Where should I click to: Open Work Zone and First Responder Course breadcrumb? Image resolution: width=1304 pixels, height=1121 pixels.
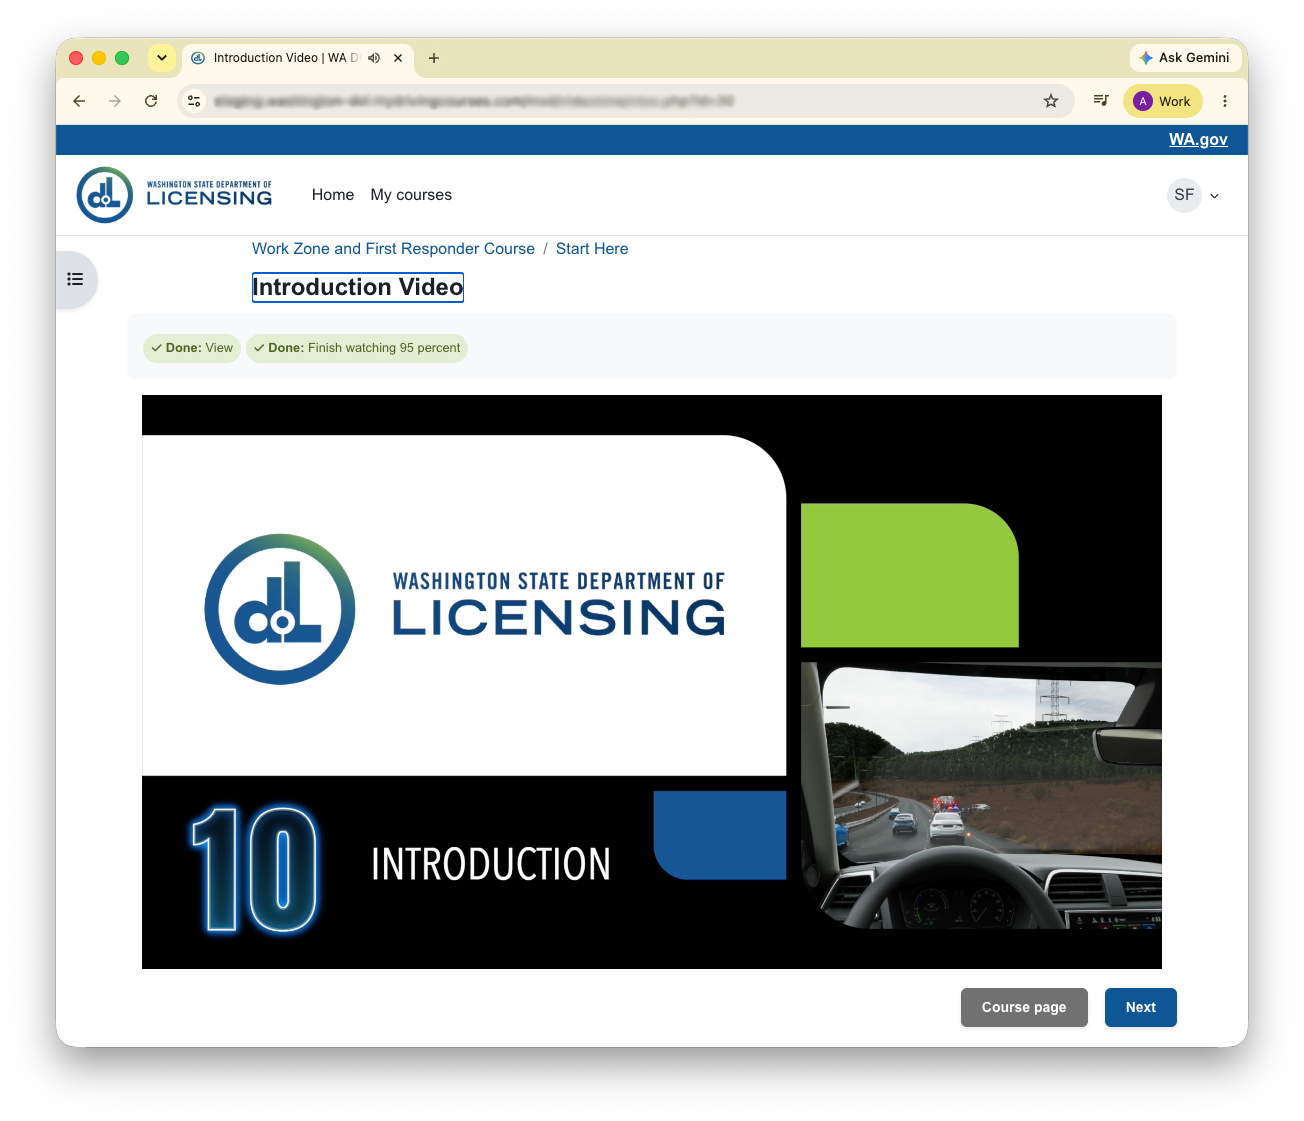[x=393, y=249]
